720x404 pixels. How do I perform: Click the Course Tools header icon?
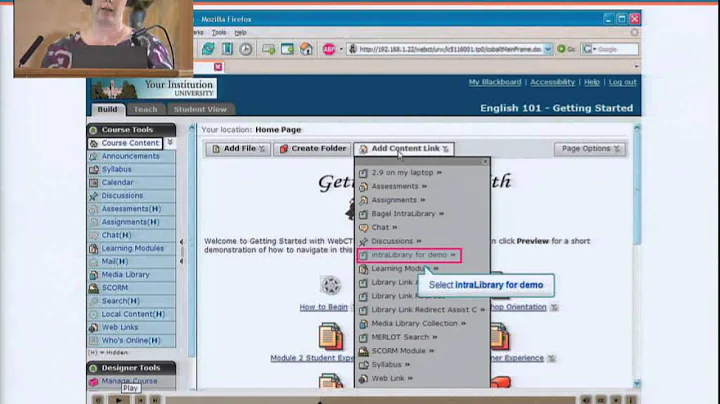pyautogui.click(x=94, y=130)
